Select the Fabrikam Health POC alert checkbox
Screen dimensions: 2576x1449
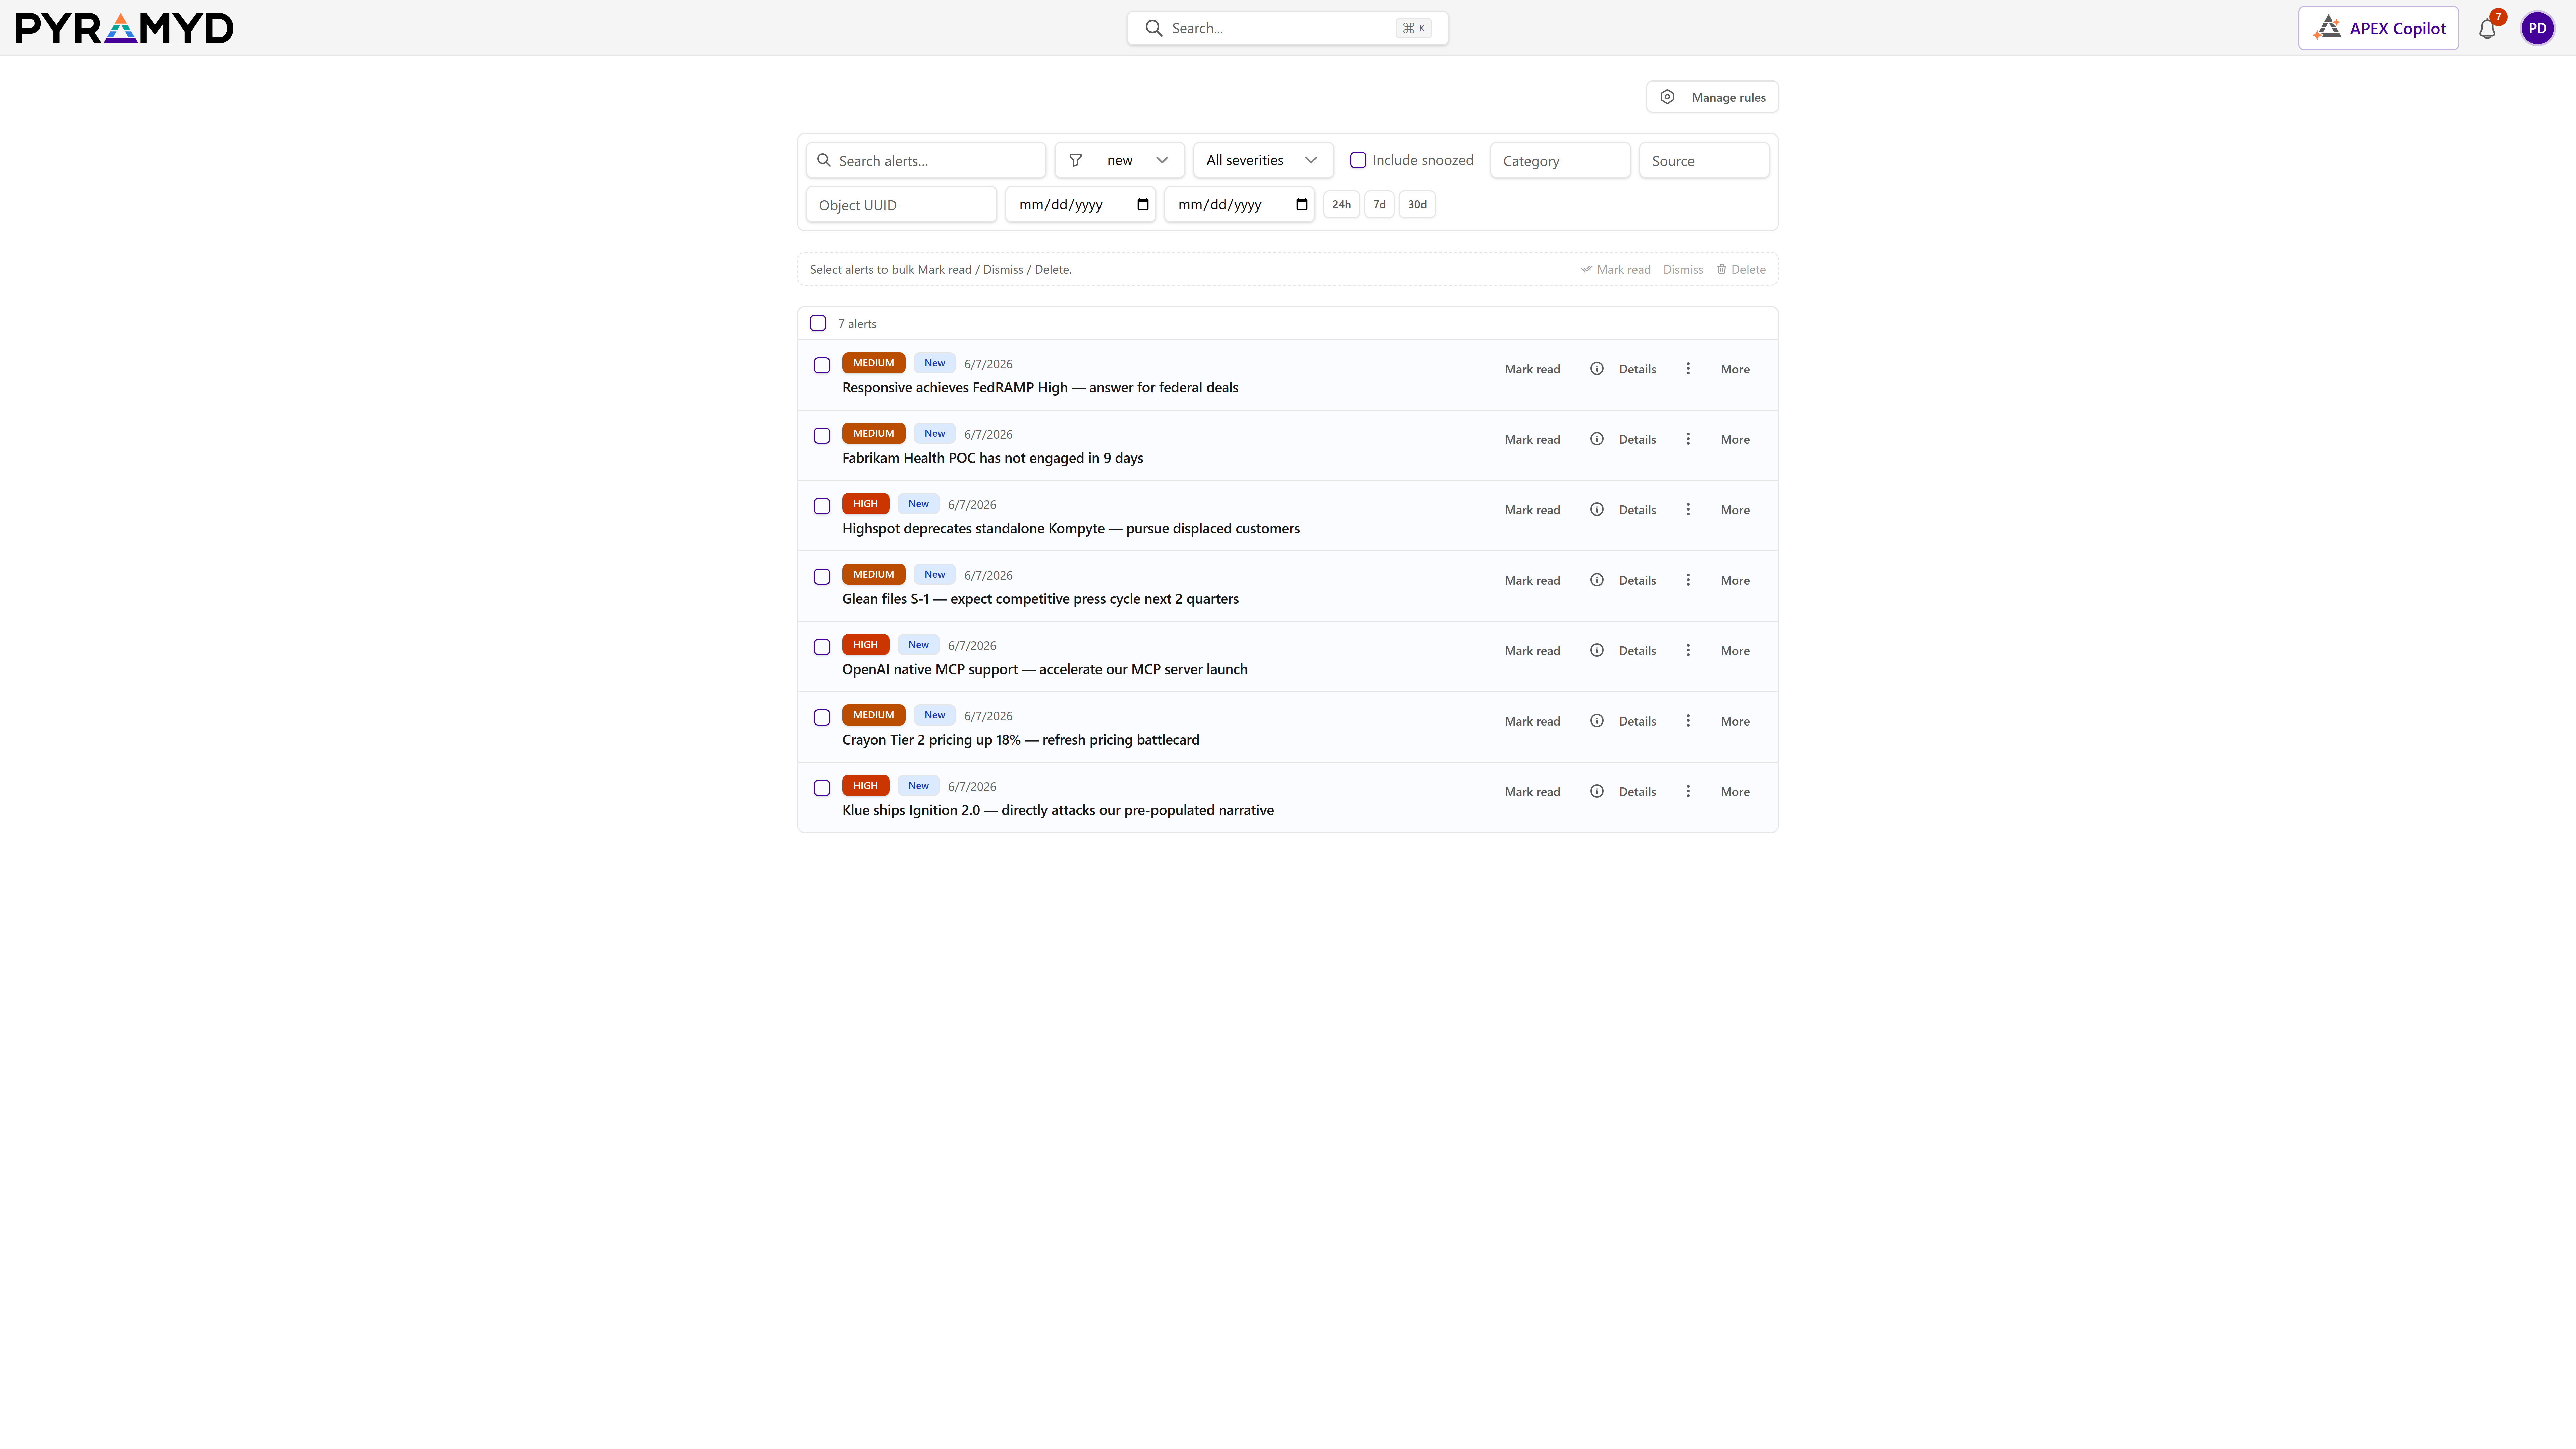[x=822, y=436]
